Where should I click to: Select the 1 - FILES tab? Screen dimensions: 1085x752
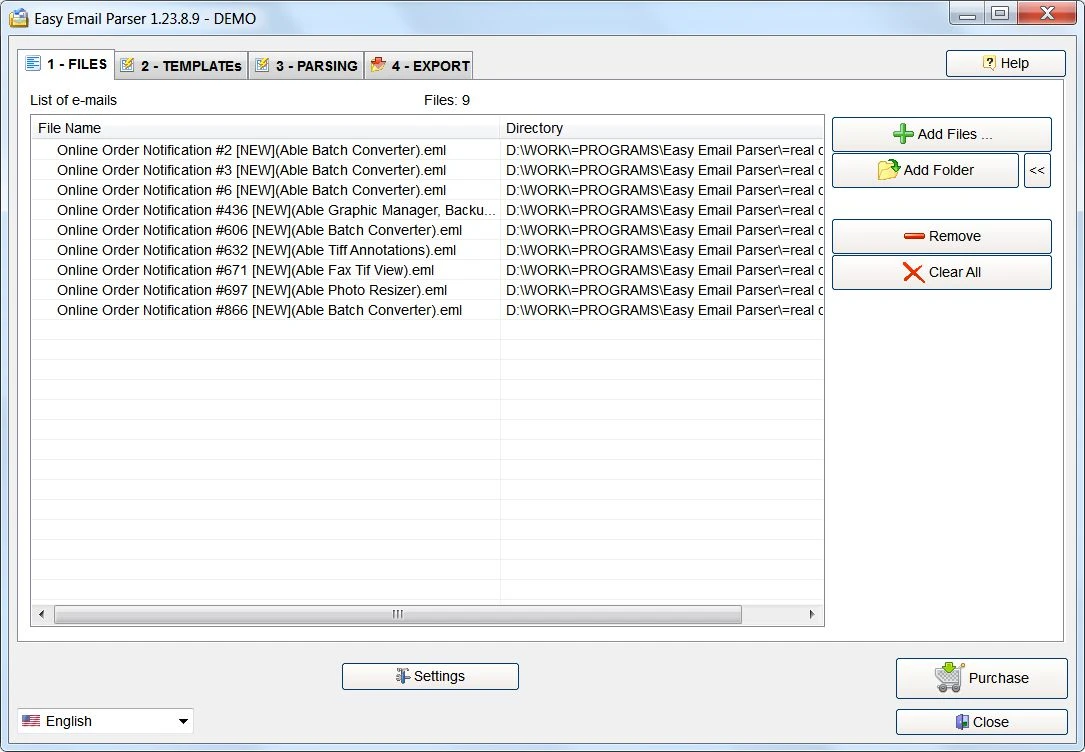pyautogui.click(x=66, y=64)
